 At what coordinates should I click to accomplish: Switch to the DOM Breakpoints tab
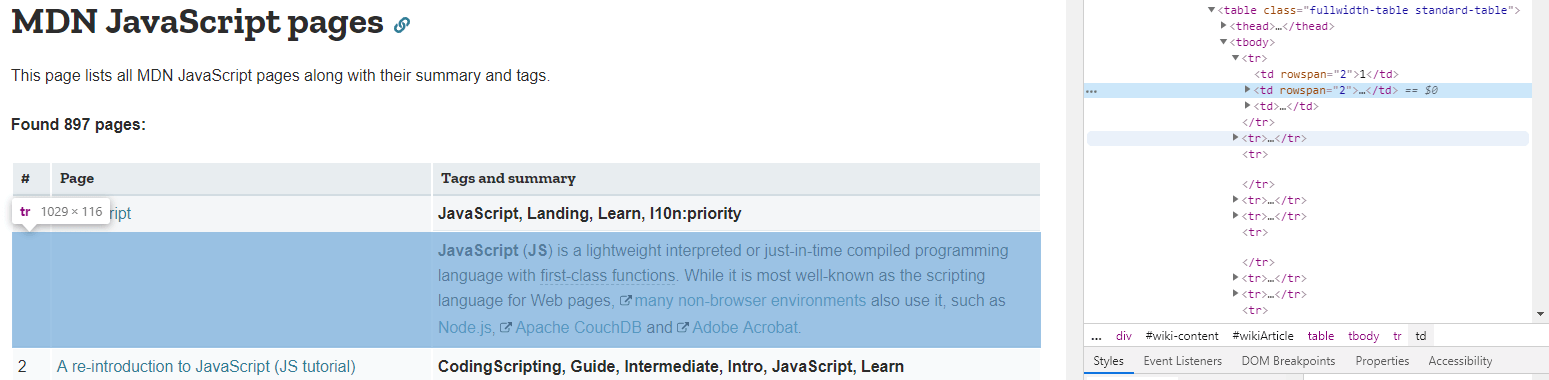(x=1288, y=361)
